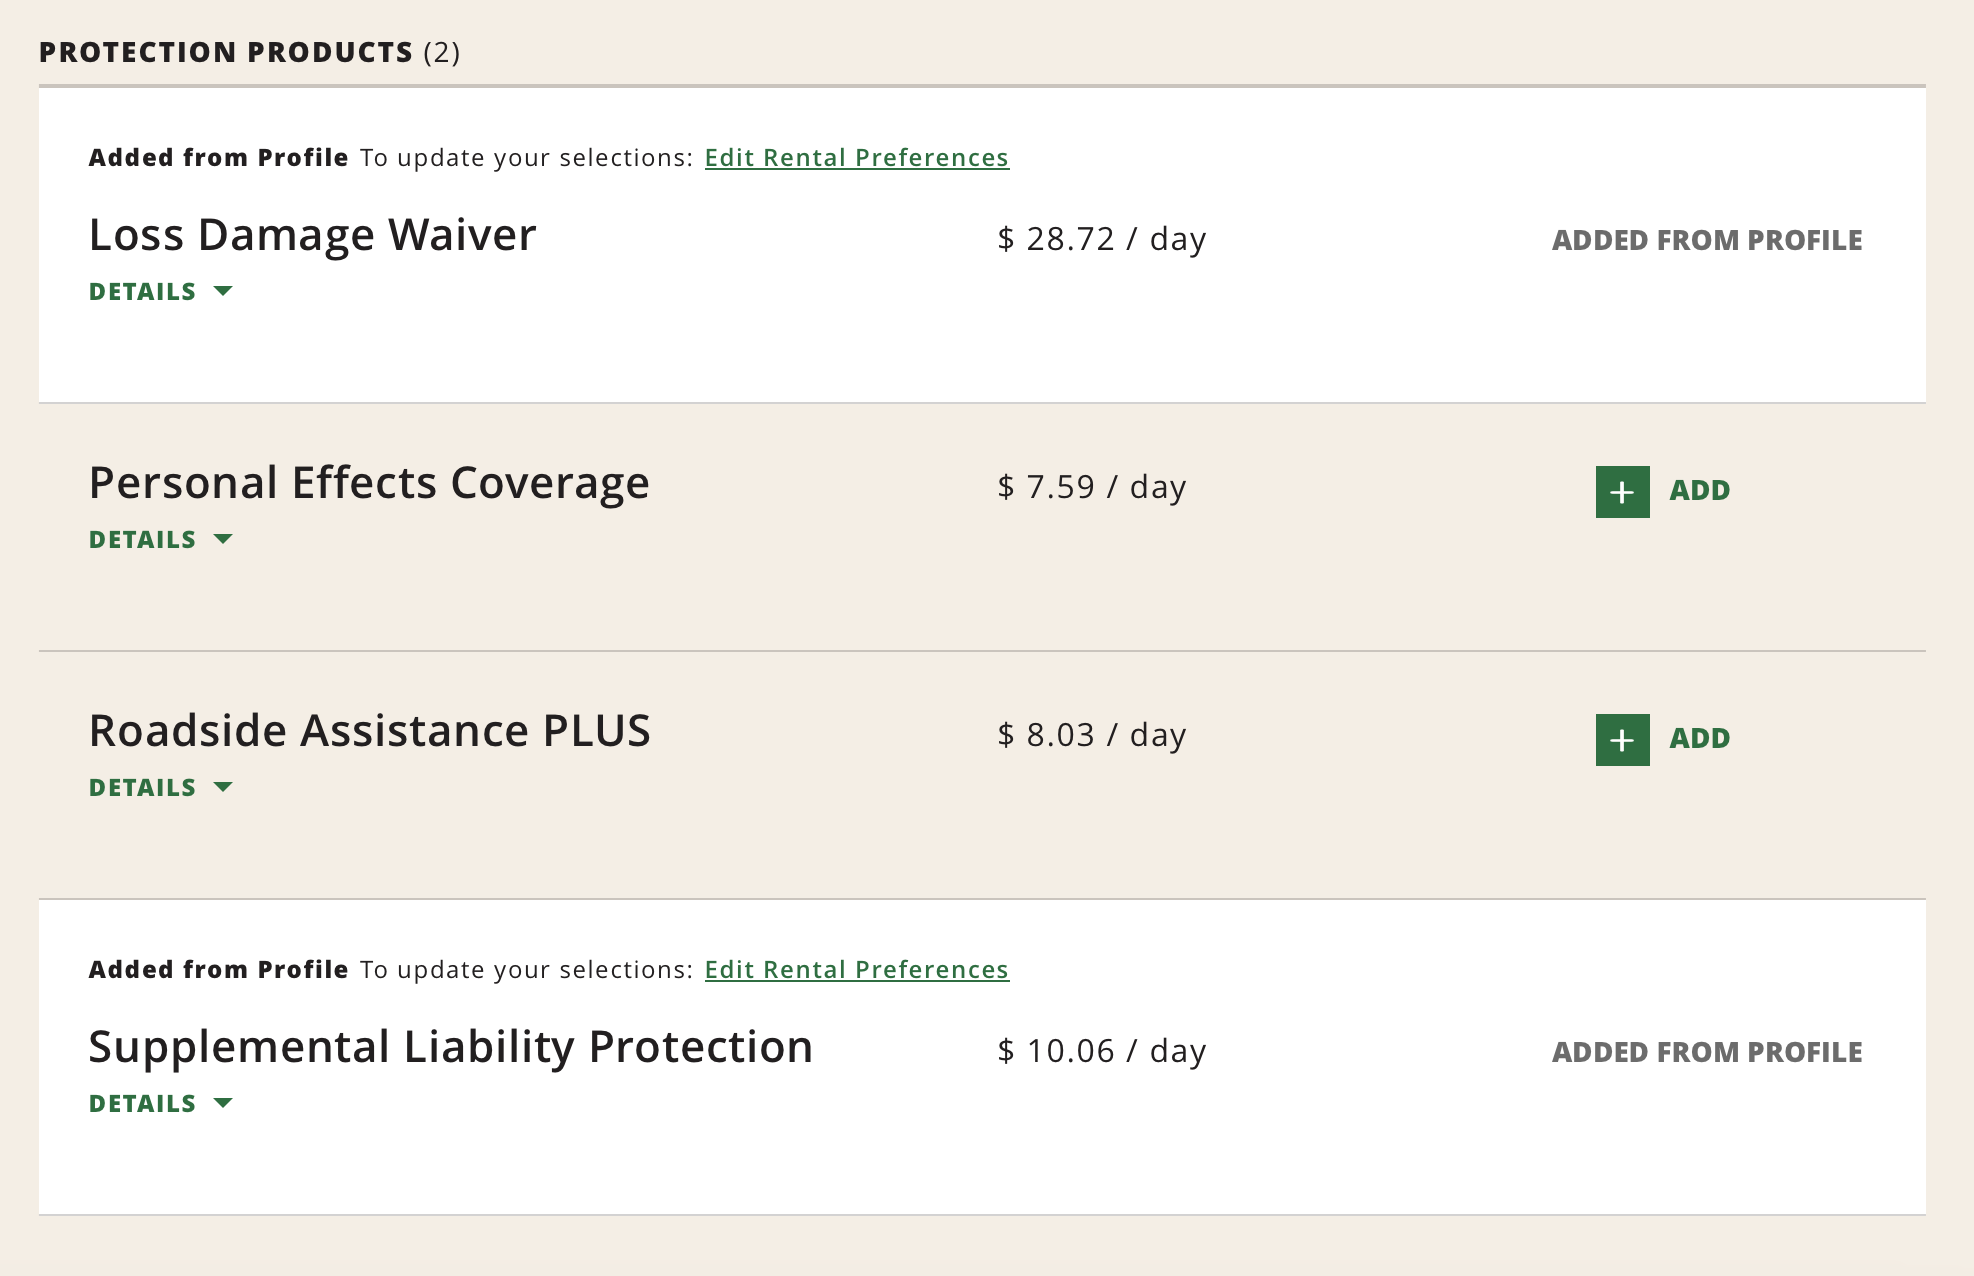This screenshot has width=1974, height=1276.
Task: Click the Personal Effects Coverage details arrow icon
Action: tap(223, 539)
